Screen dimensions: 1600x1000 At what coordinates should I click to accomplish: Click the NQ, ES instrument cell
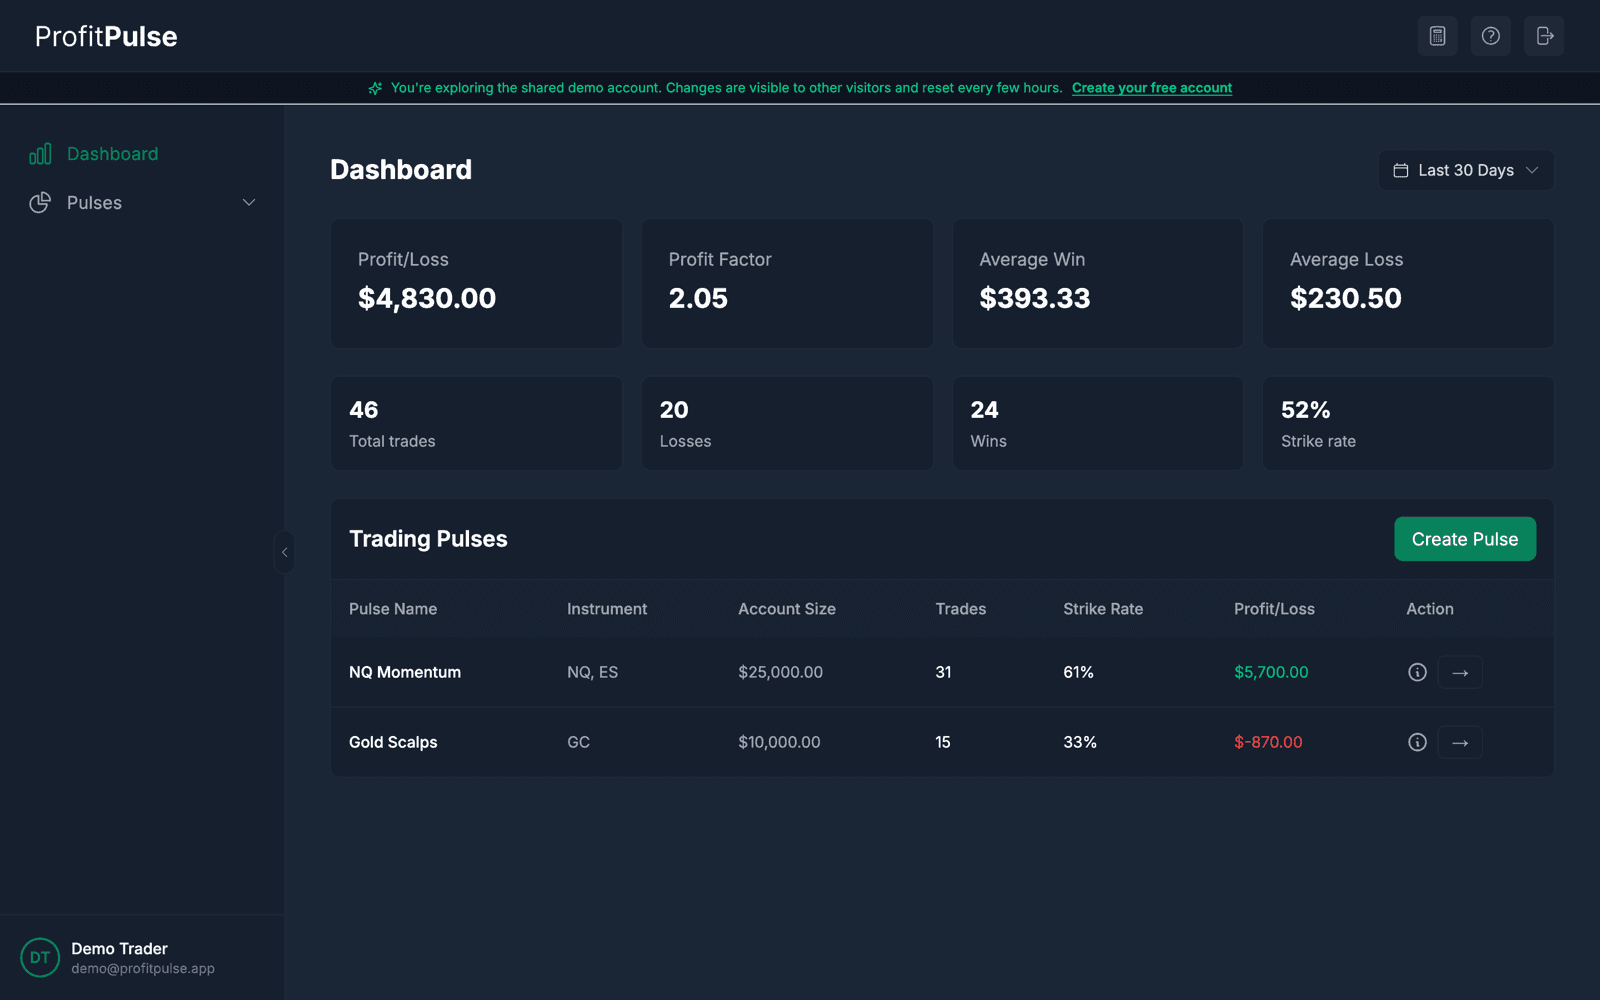592,672
